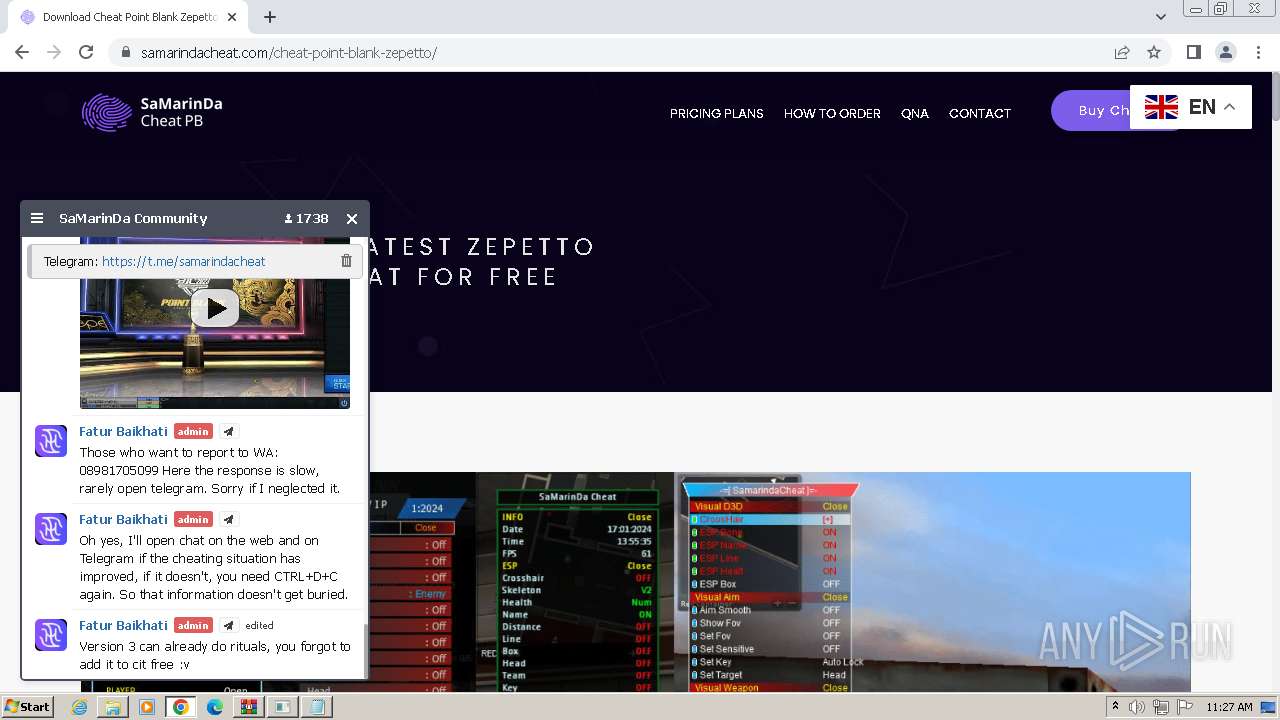Open the Chrome profile avatar
Image resolution: width=1280 pixels, height=720 pixels.
(x=1225, y=52)
